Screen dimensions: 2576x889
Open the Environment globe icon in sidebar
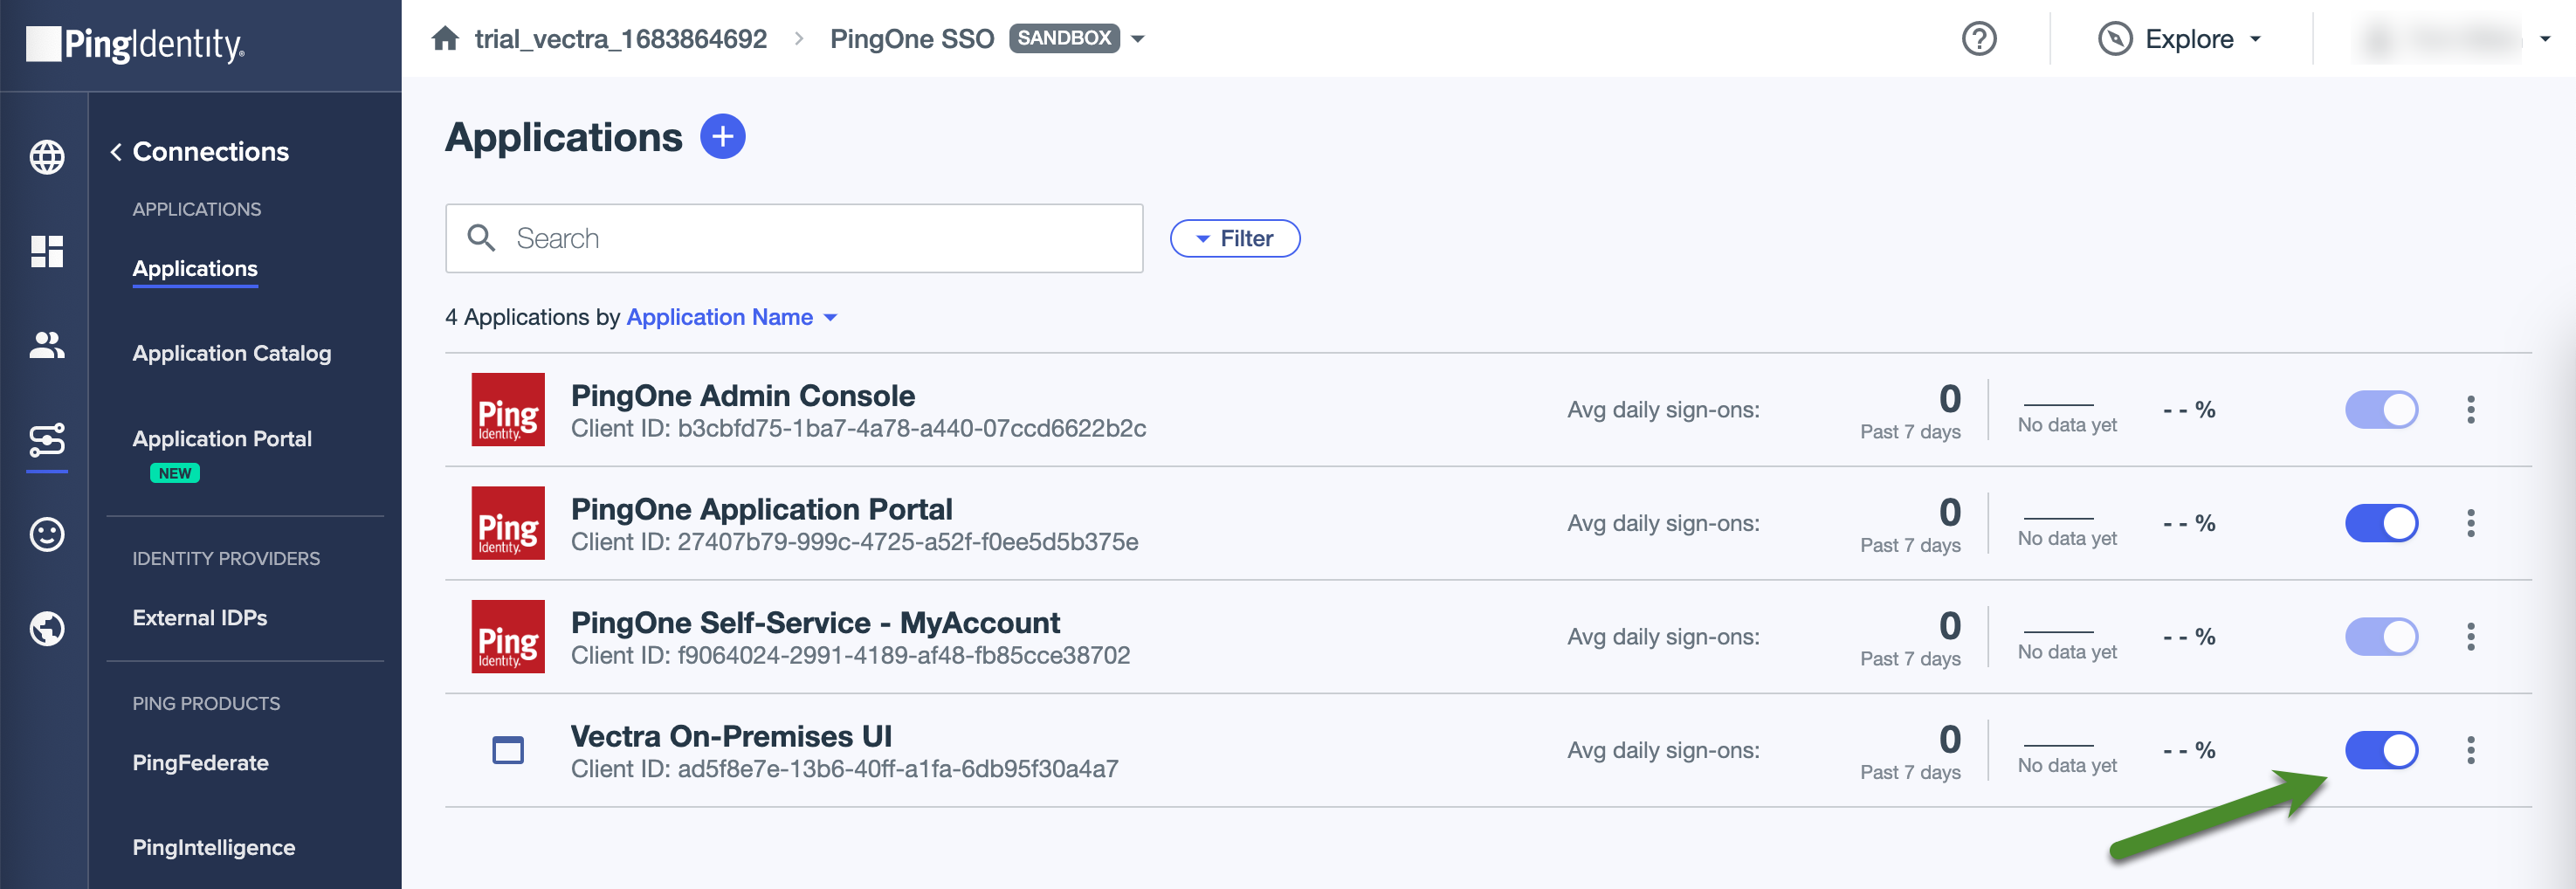pos(46,157)
